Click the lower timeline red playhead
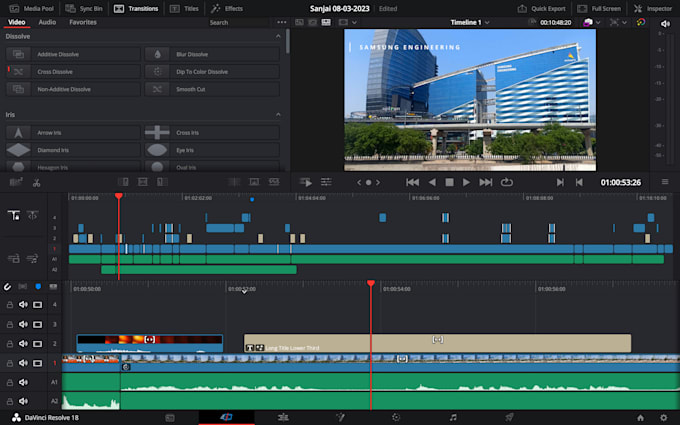Image resolution: width=680 pixels, height=425 pixels. [371, 283]
